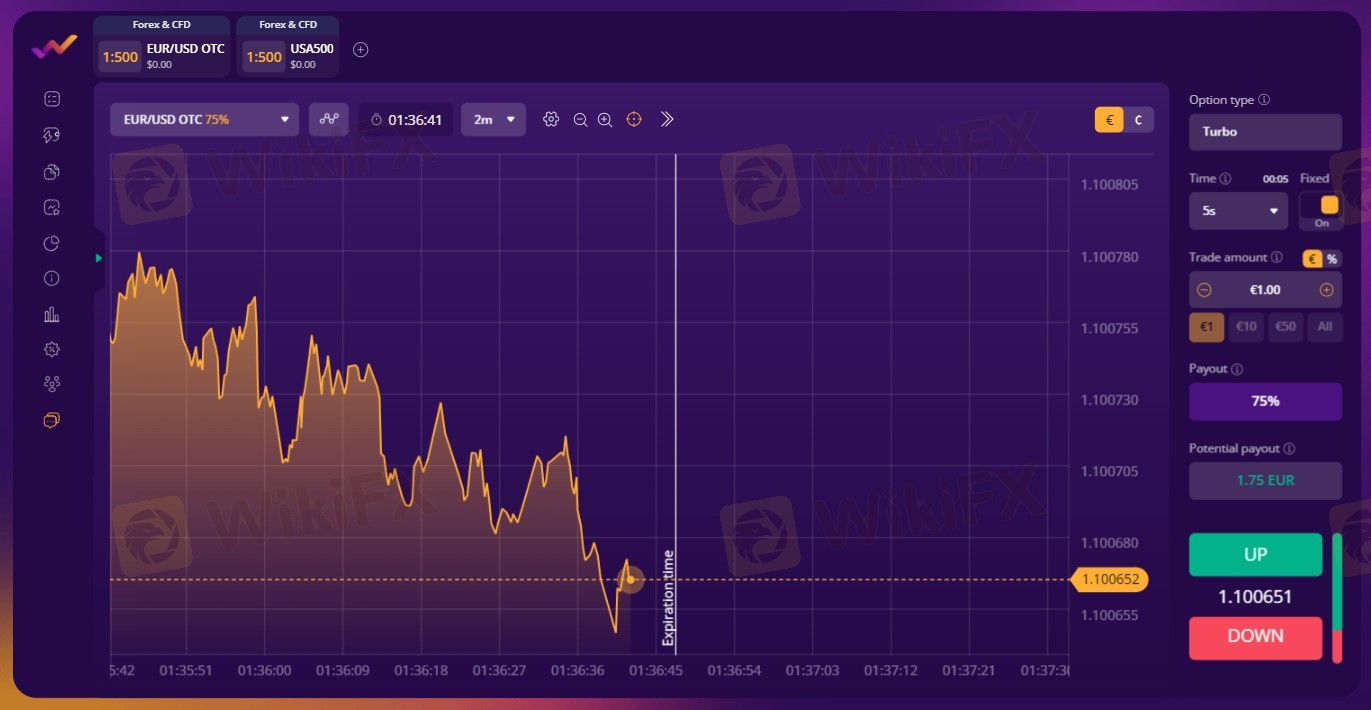The image size is (1371, 710).
Task: Click the orange crosshair target icon
Action: pos(634,119)
